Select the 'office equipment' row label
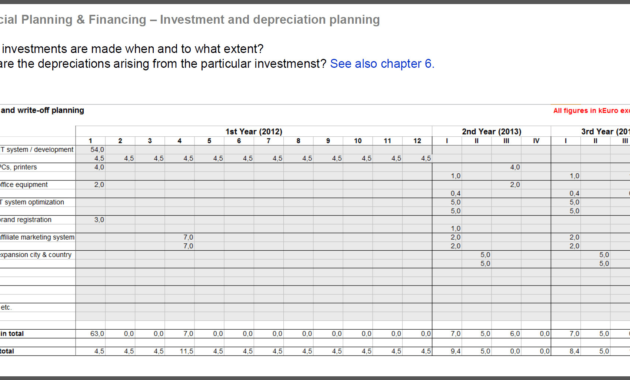Screen dimensions: 630x380 click(24, 185)
